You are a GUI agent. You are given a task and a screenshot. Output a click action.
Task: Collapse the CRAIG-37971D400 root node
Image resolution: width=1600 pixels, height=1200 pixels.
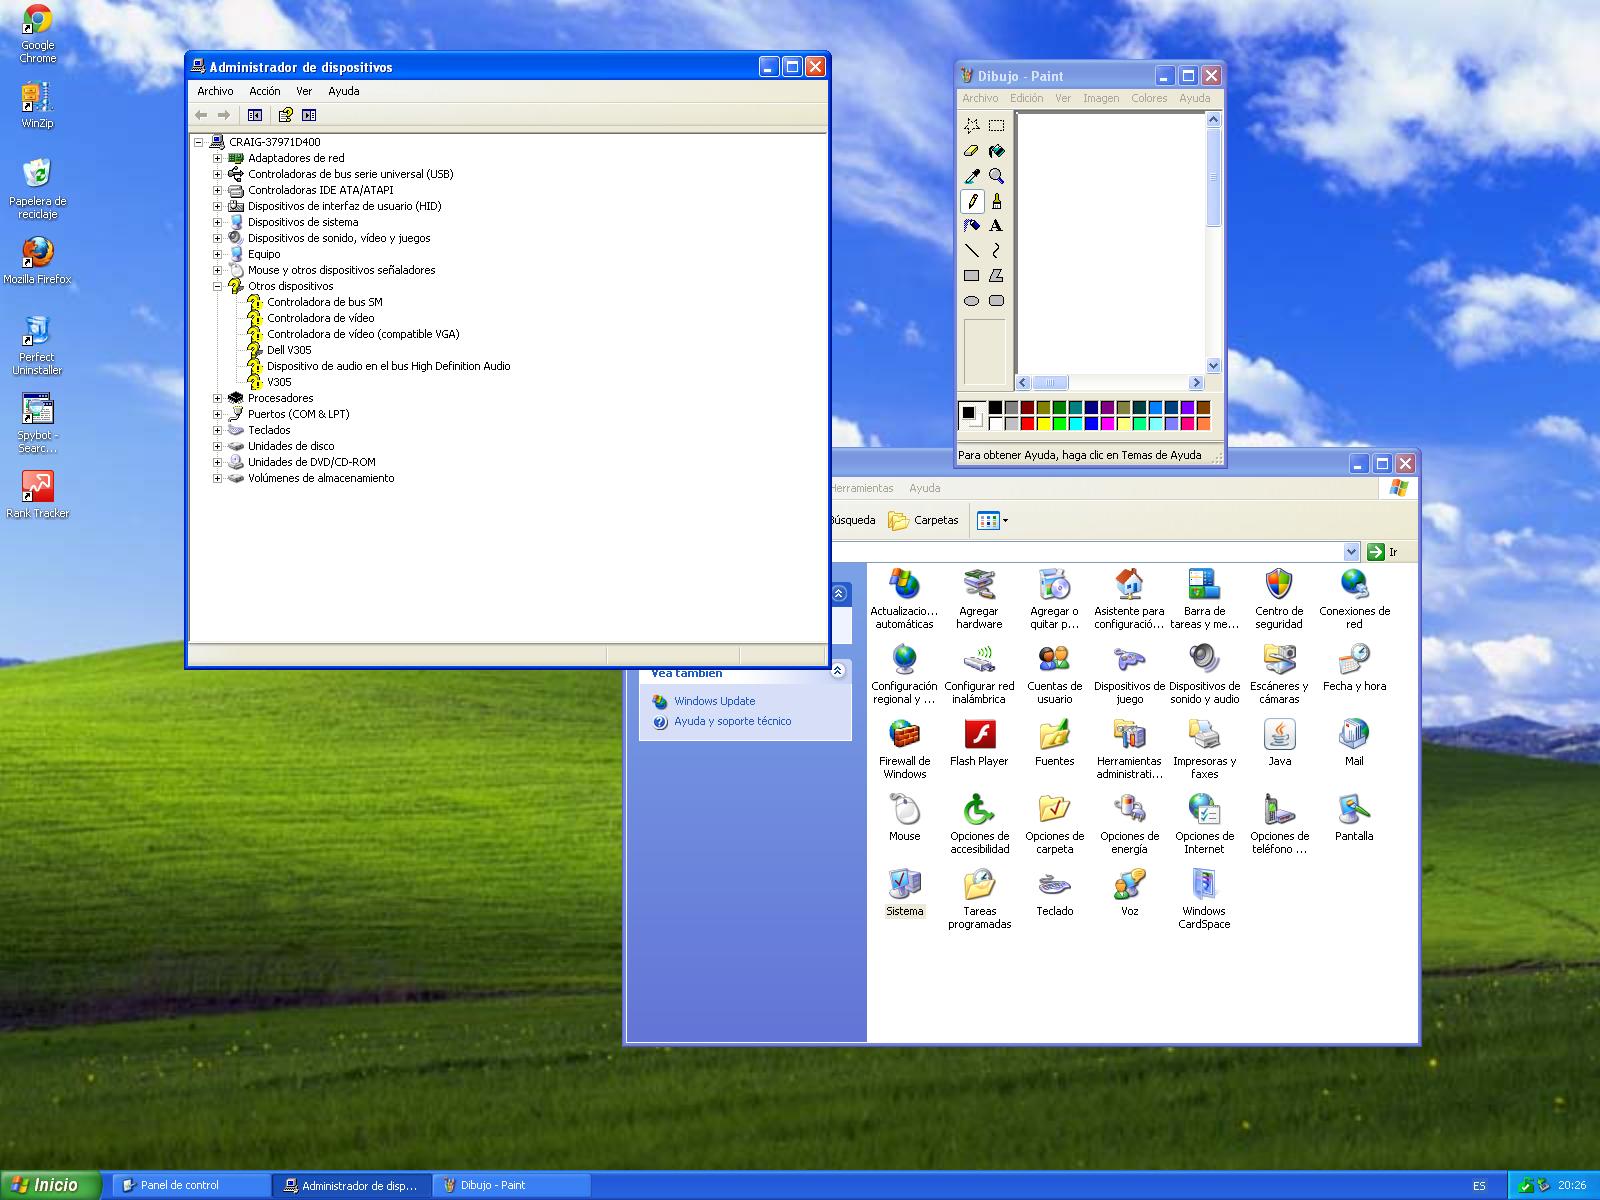pos(198,142)
